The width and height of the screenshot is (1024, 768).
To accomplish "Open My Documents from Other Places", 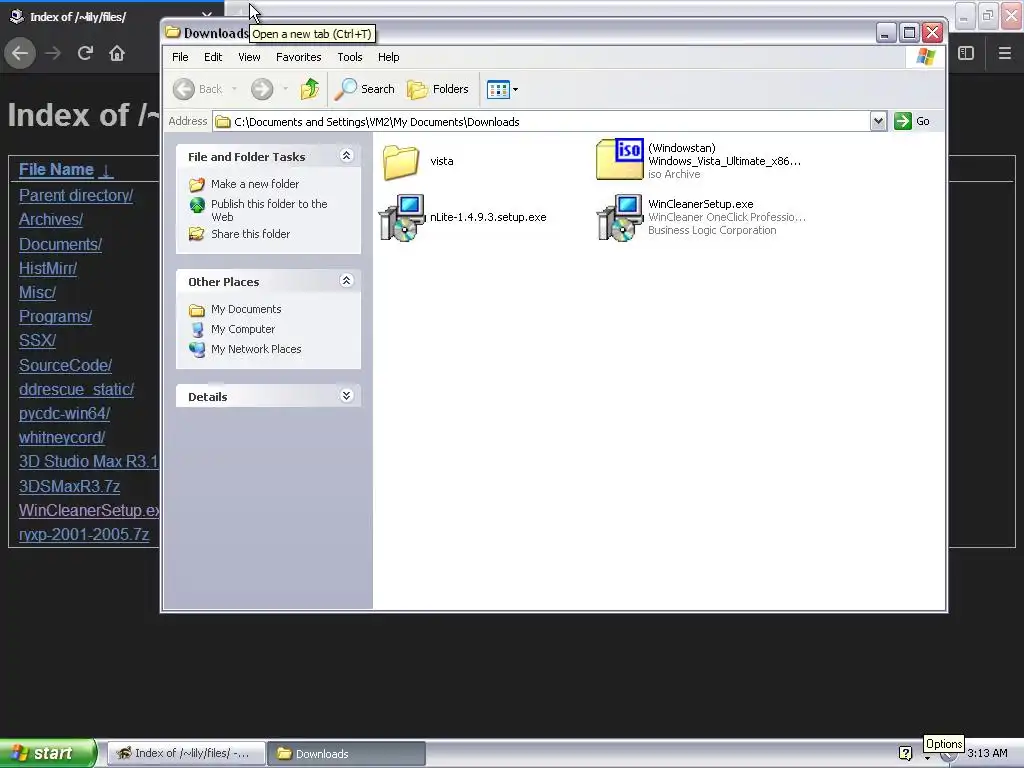I will (246, 309).
